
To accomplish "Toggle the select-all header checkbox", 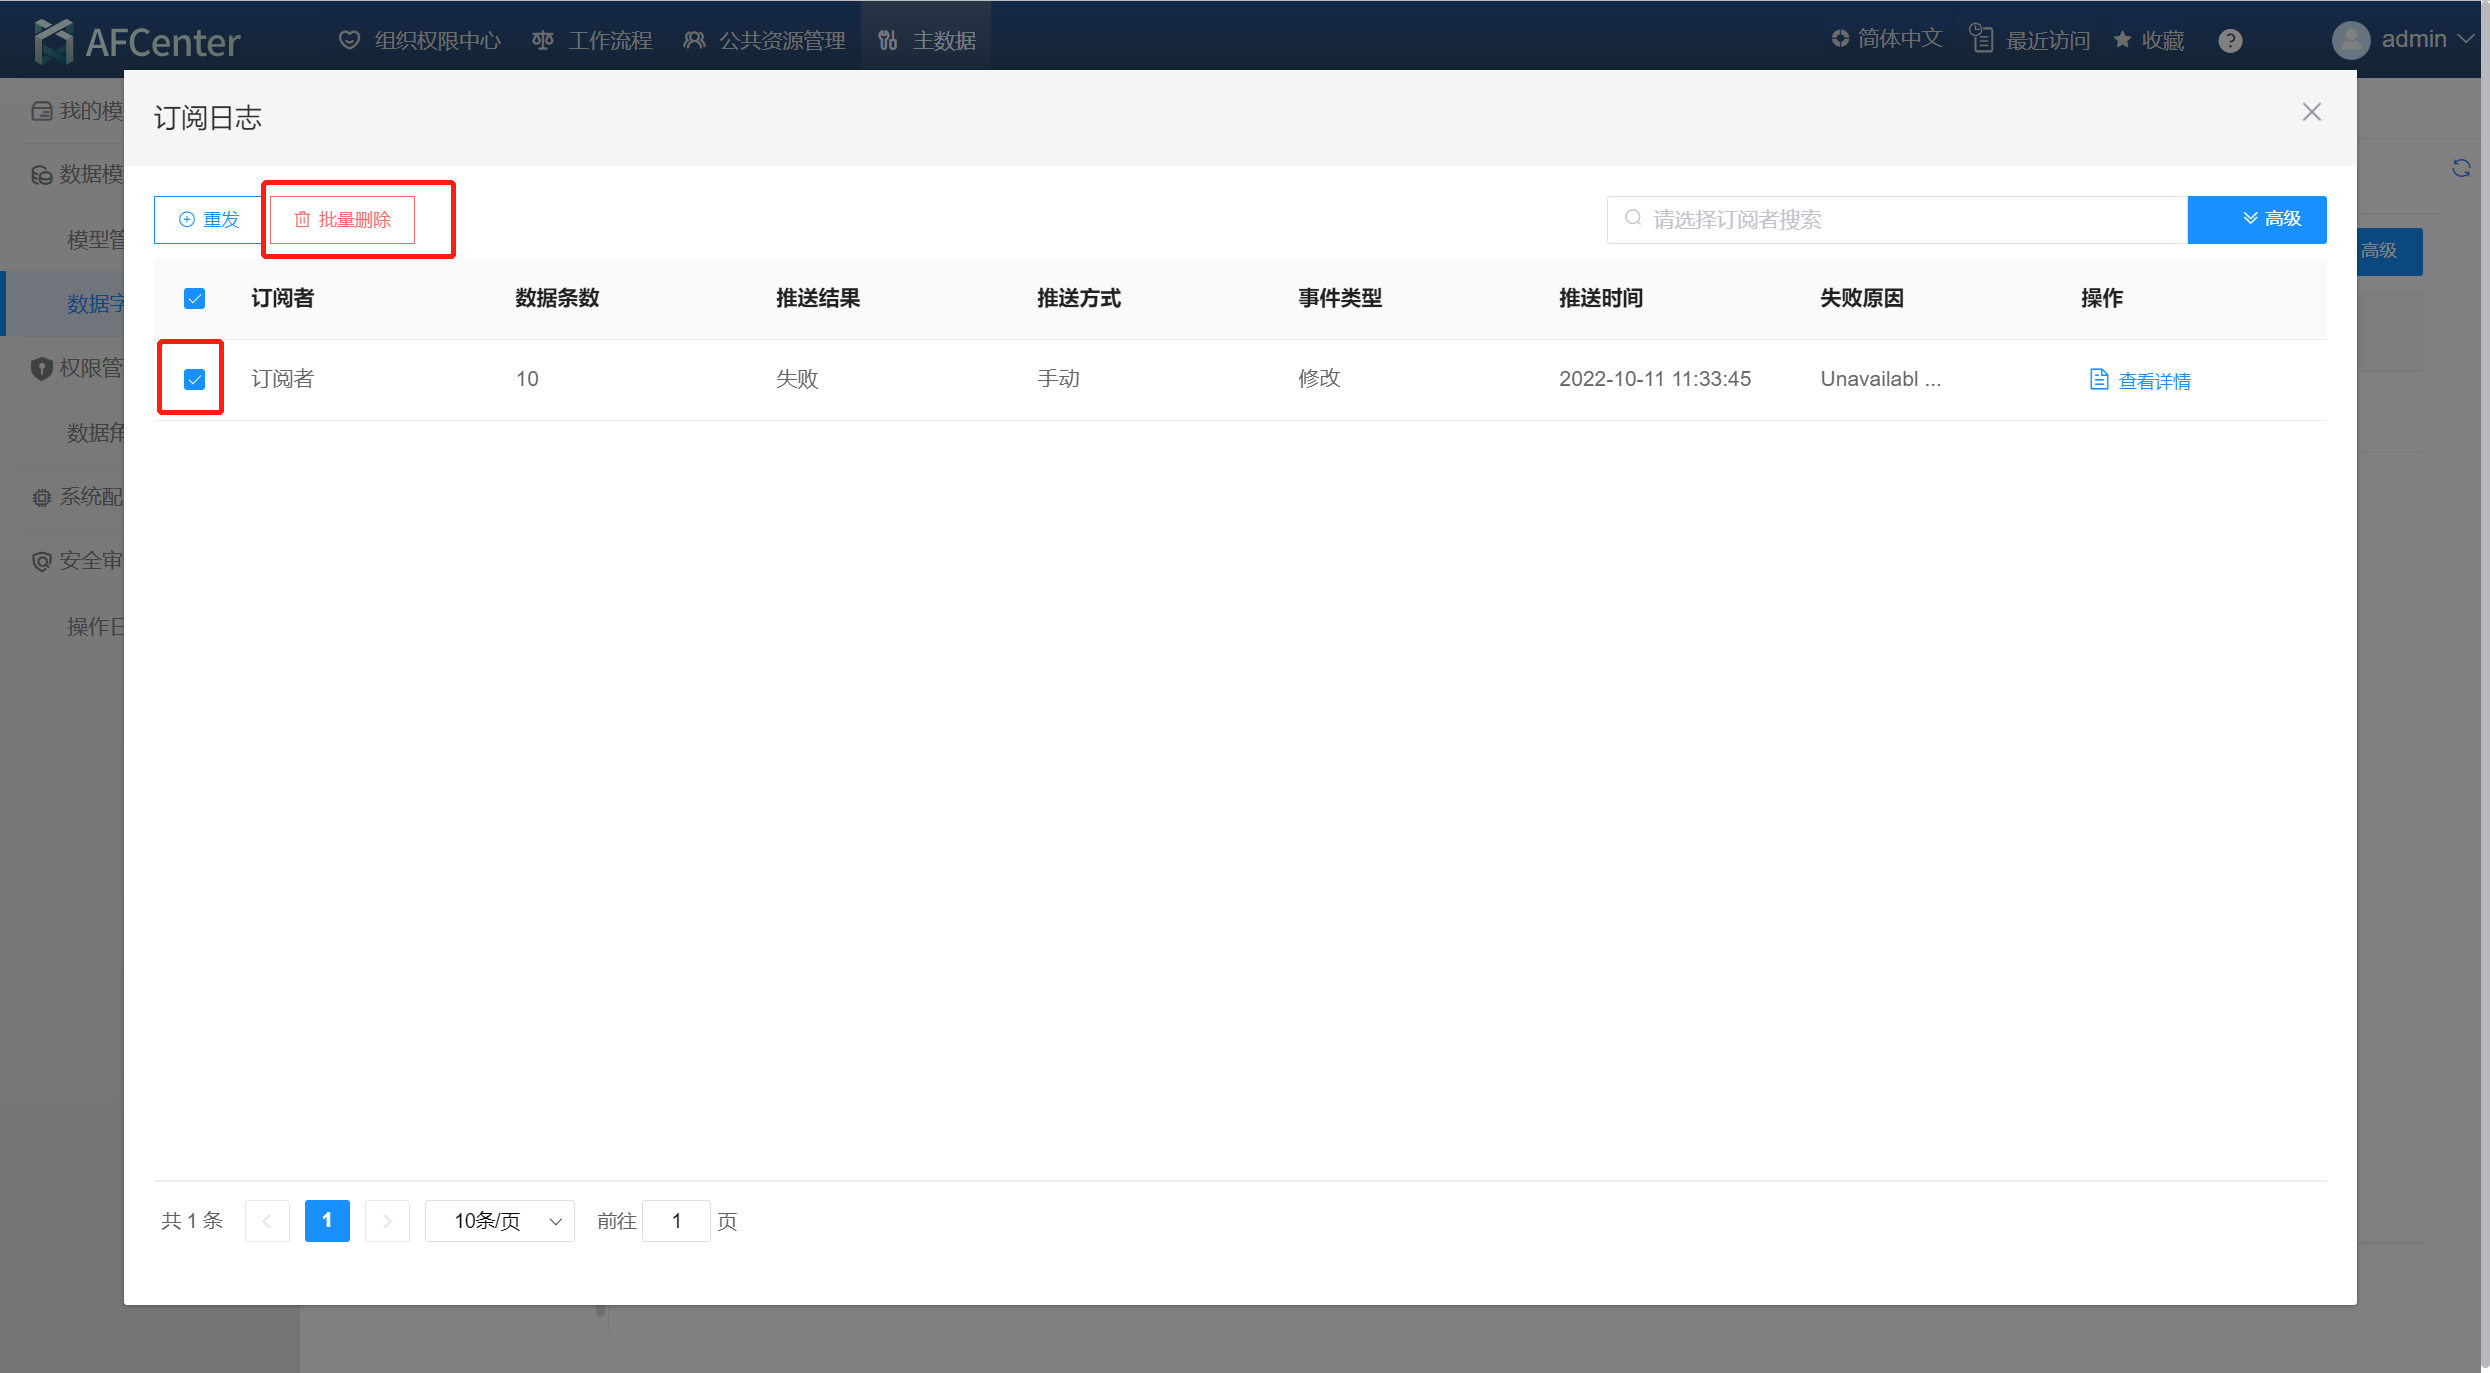I will (x=194, y=298).
